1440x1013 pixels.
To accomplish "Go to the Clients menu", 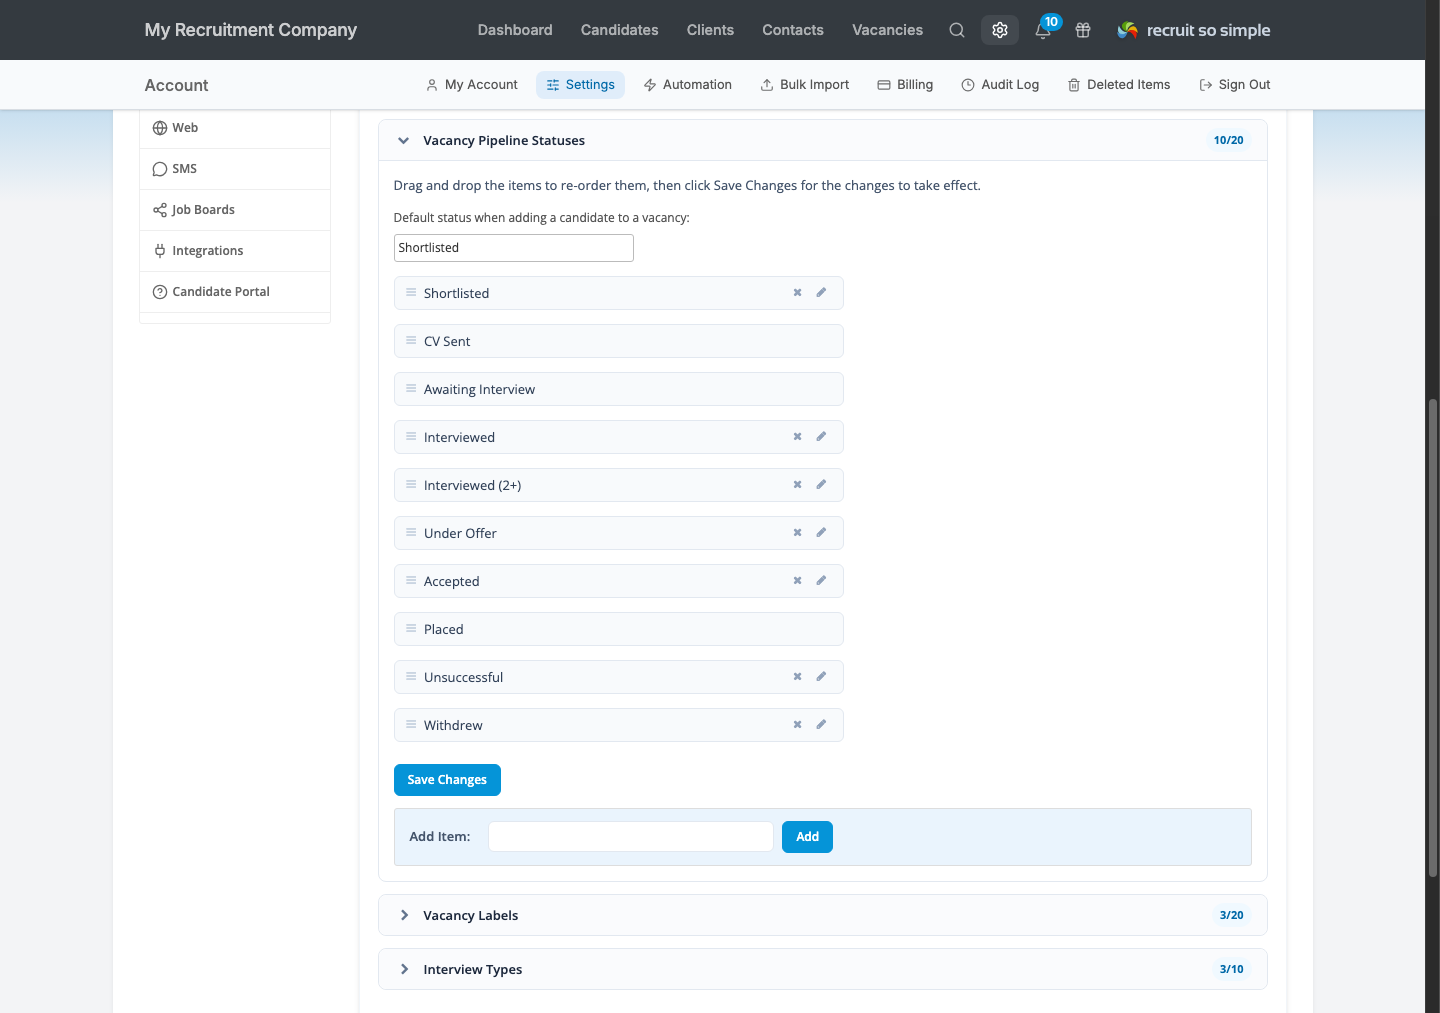I will (710, 30).
